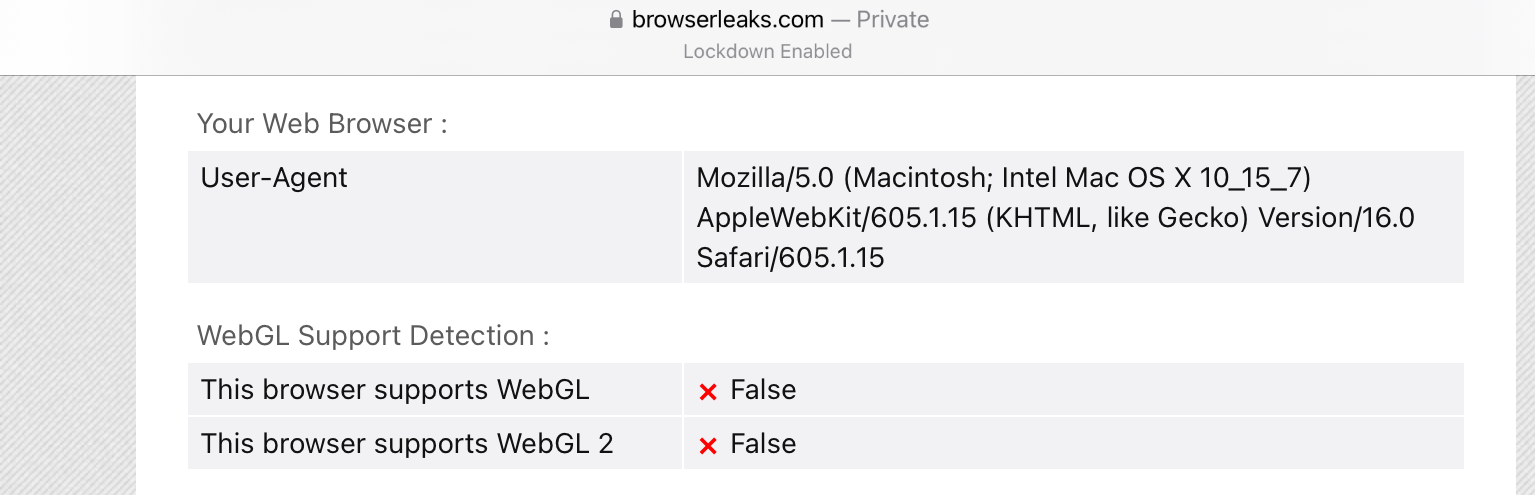The width and height of the screenshot is (1535, 495).
Task: Click the False value in the WebGL 2 row
Action: [x=763, y=444]
